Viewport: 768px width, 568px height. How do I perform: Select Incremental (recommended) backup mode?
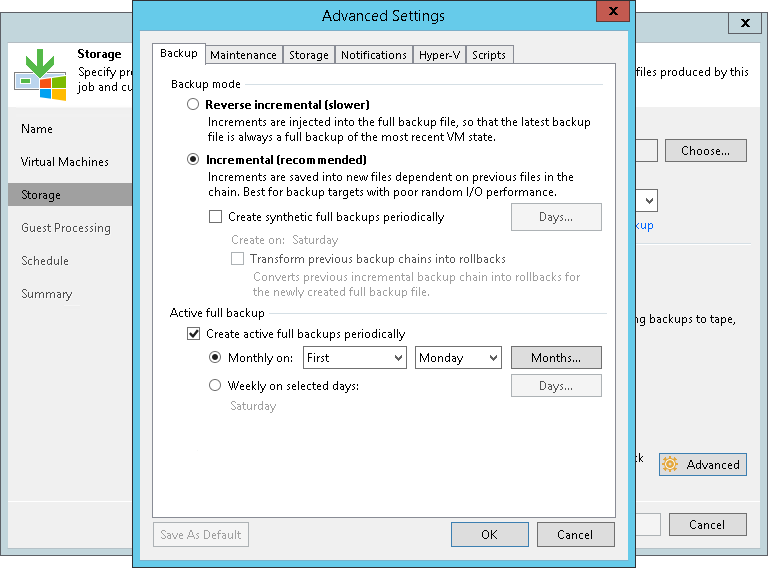(x=193, y=160)
